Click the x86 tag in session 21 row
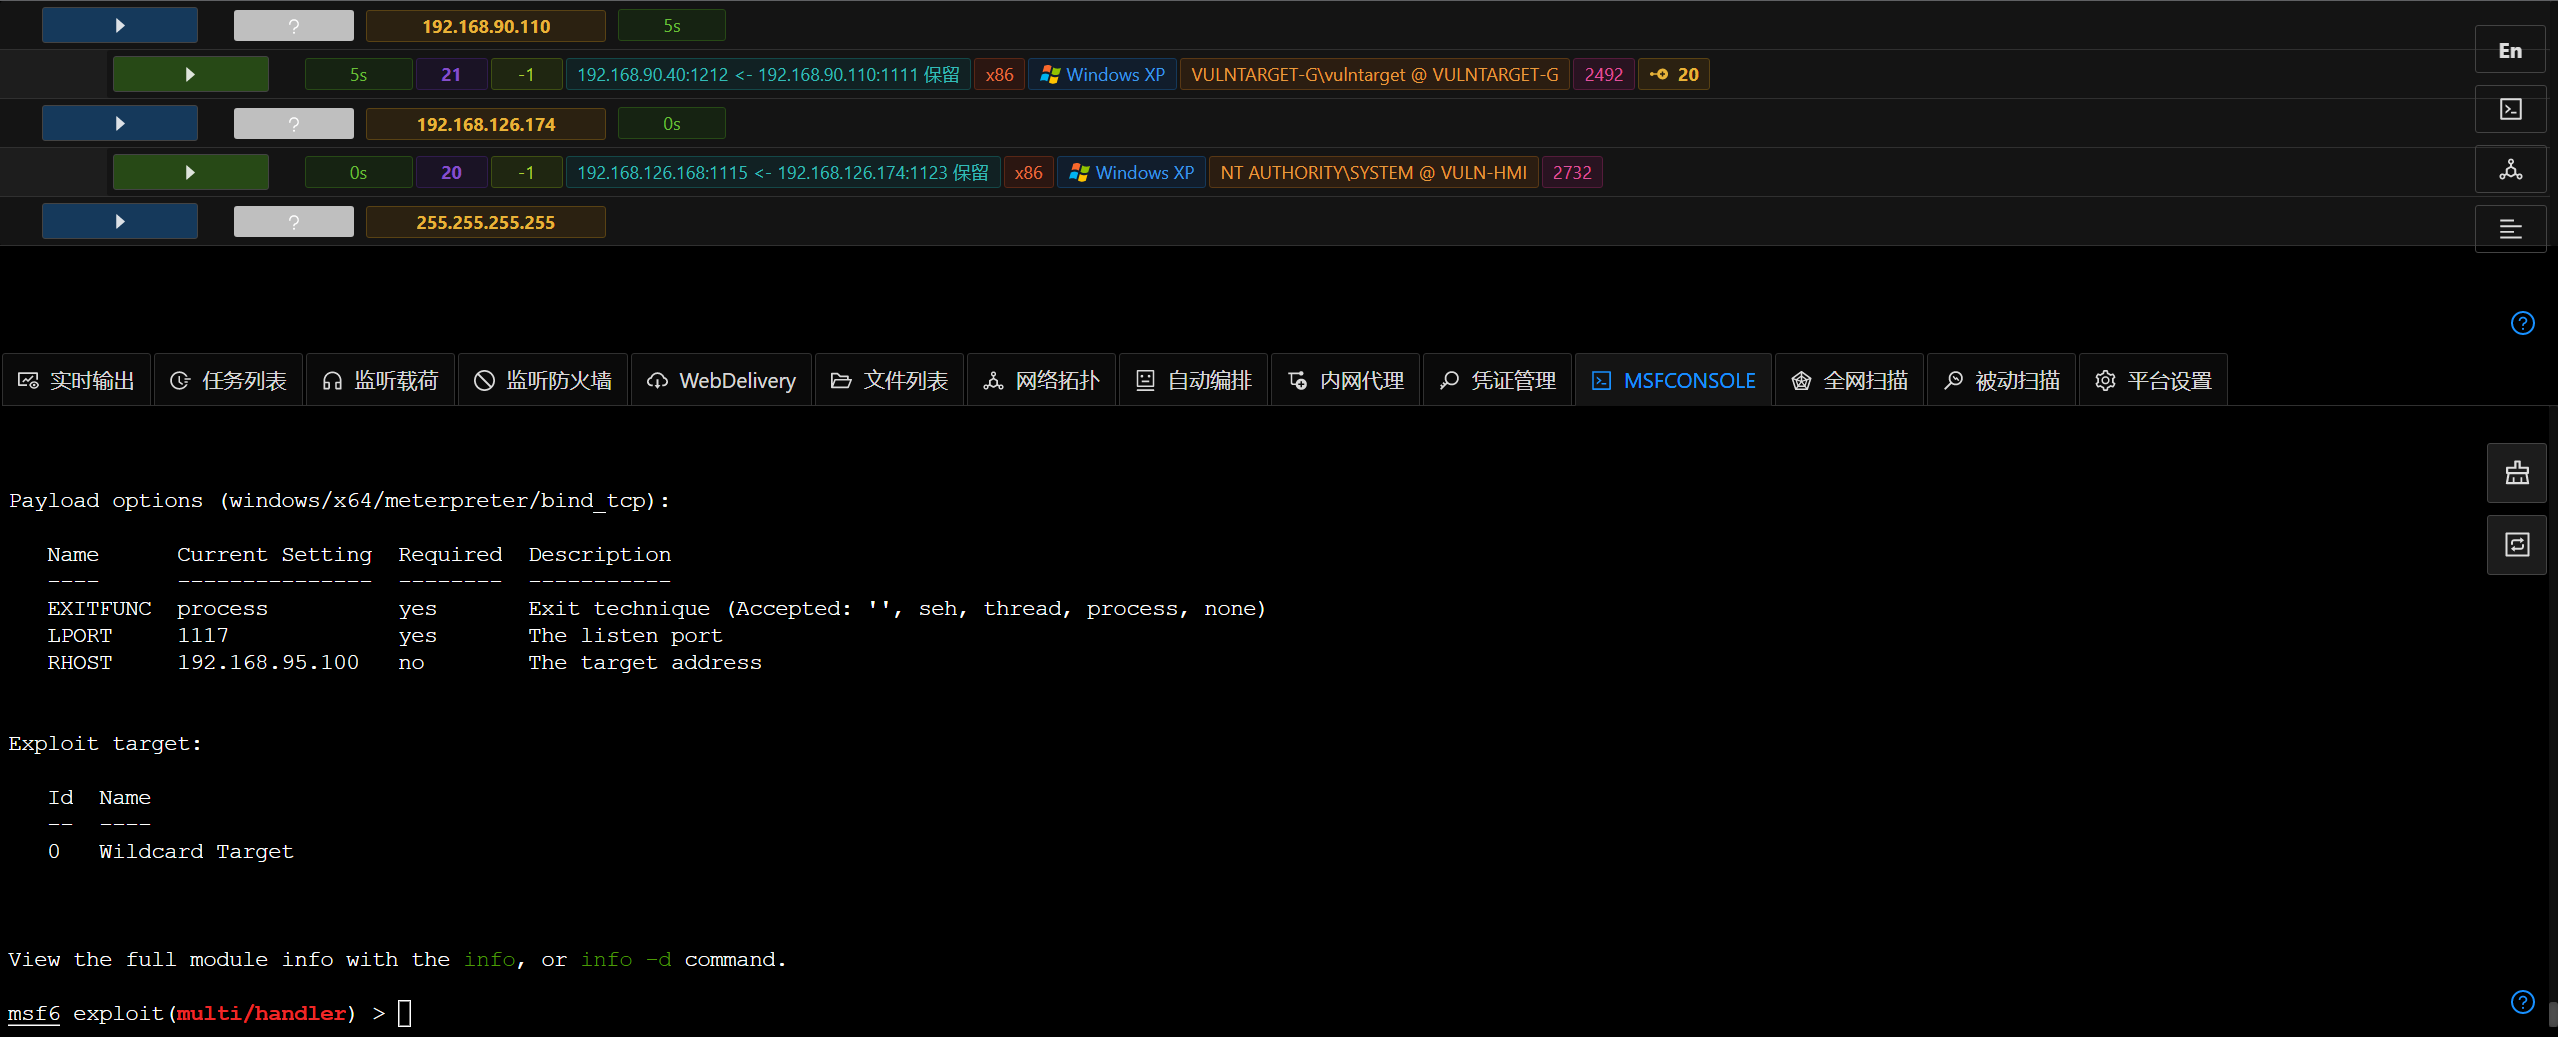The width and height of the screenshot is (2558, 1037). tap(999, 75)
